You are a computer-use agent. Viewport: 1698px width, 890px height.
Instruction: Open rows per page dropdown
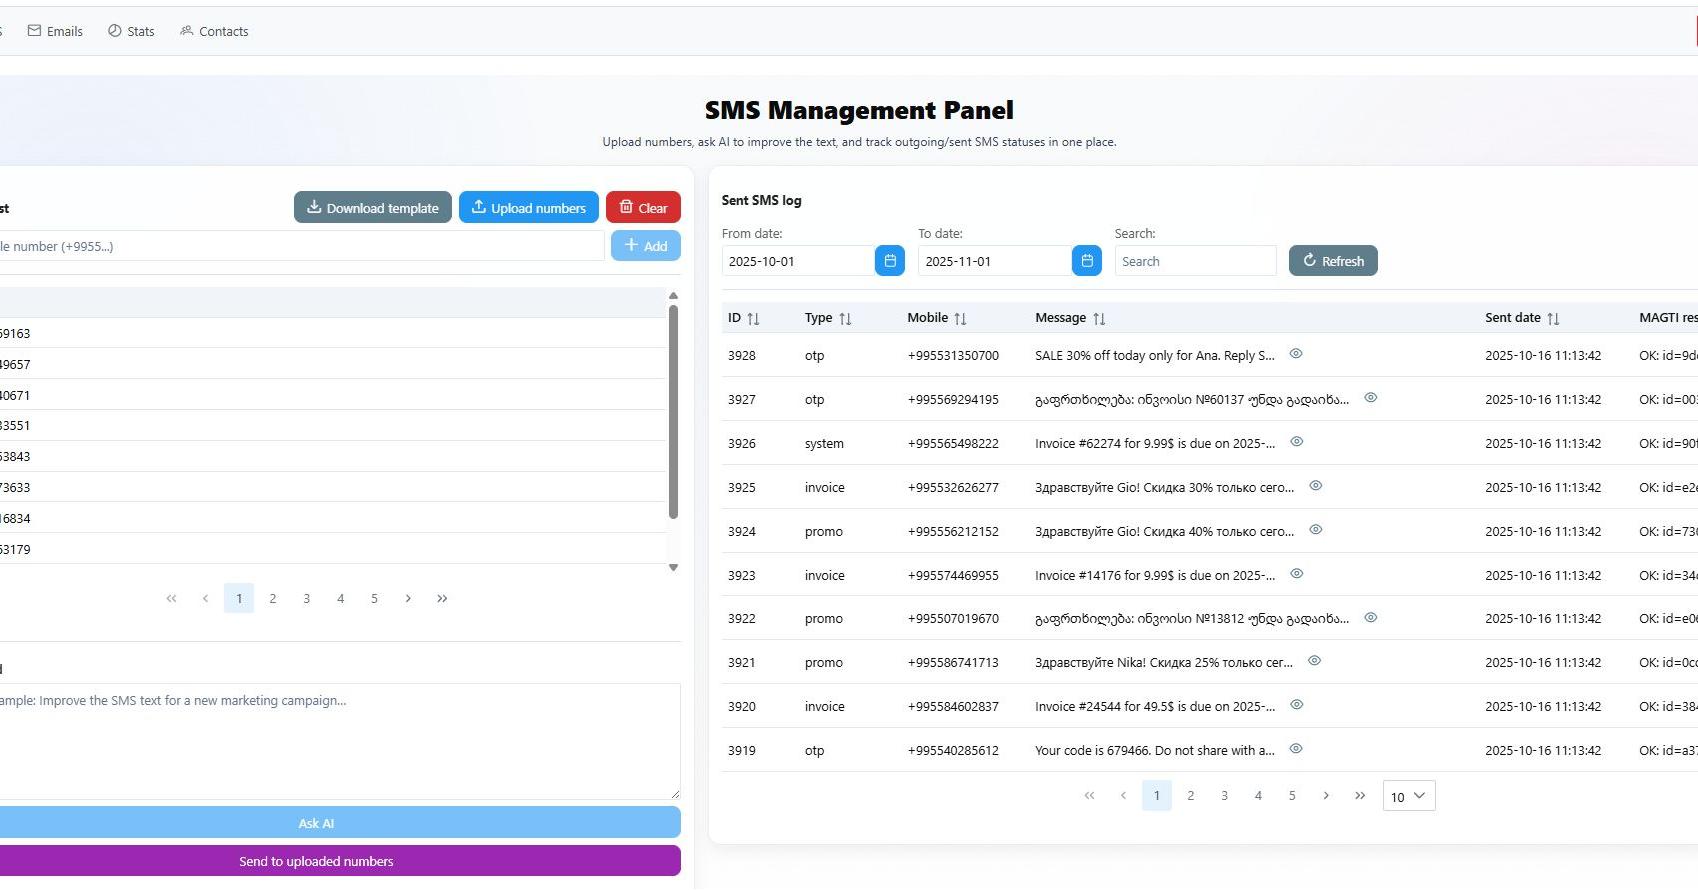[1408, 796]
